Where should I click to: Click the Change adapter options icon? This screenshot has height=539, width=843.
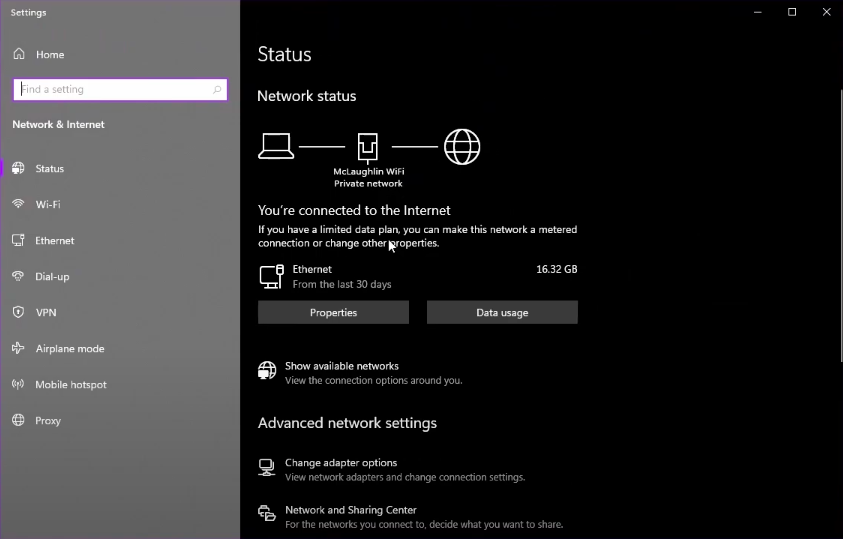coord(267,467)
